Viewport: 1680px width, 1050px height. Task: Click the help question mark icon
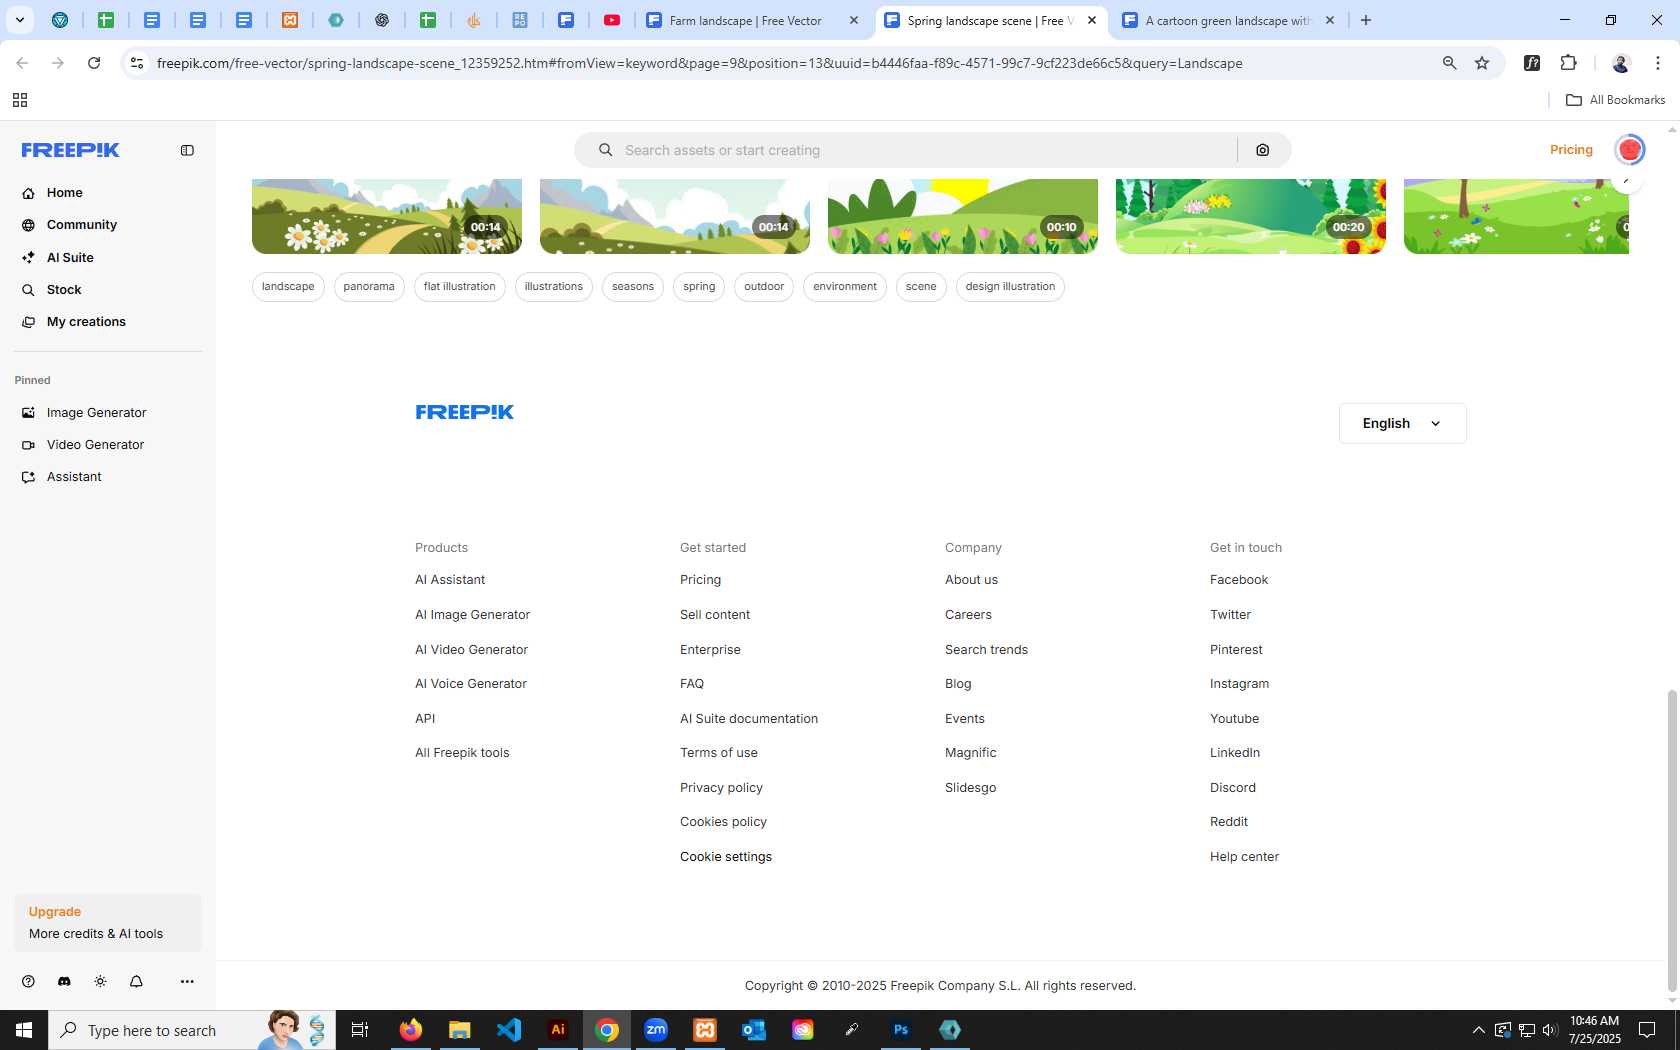(28, 982)
